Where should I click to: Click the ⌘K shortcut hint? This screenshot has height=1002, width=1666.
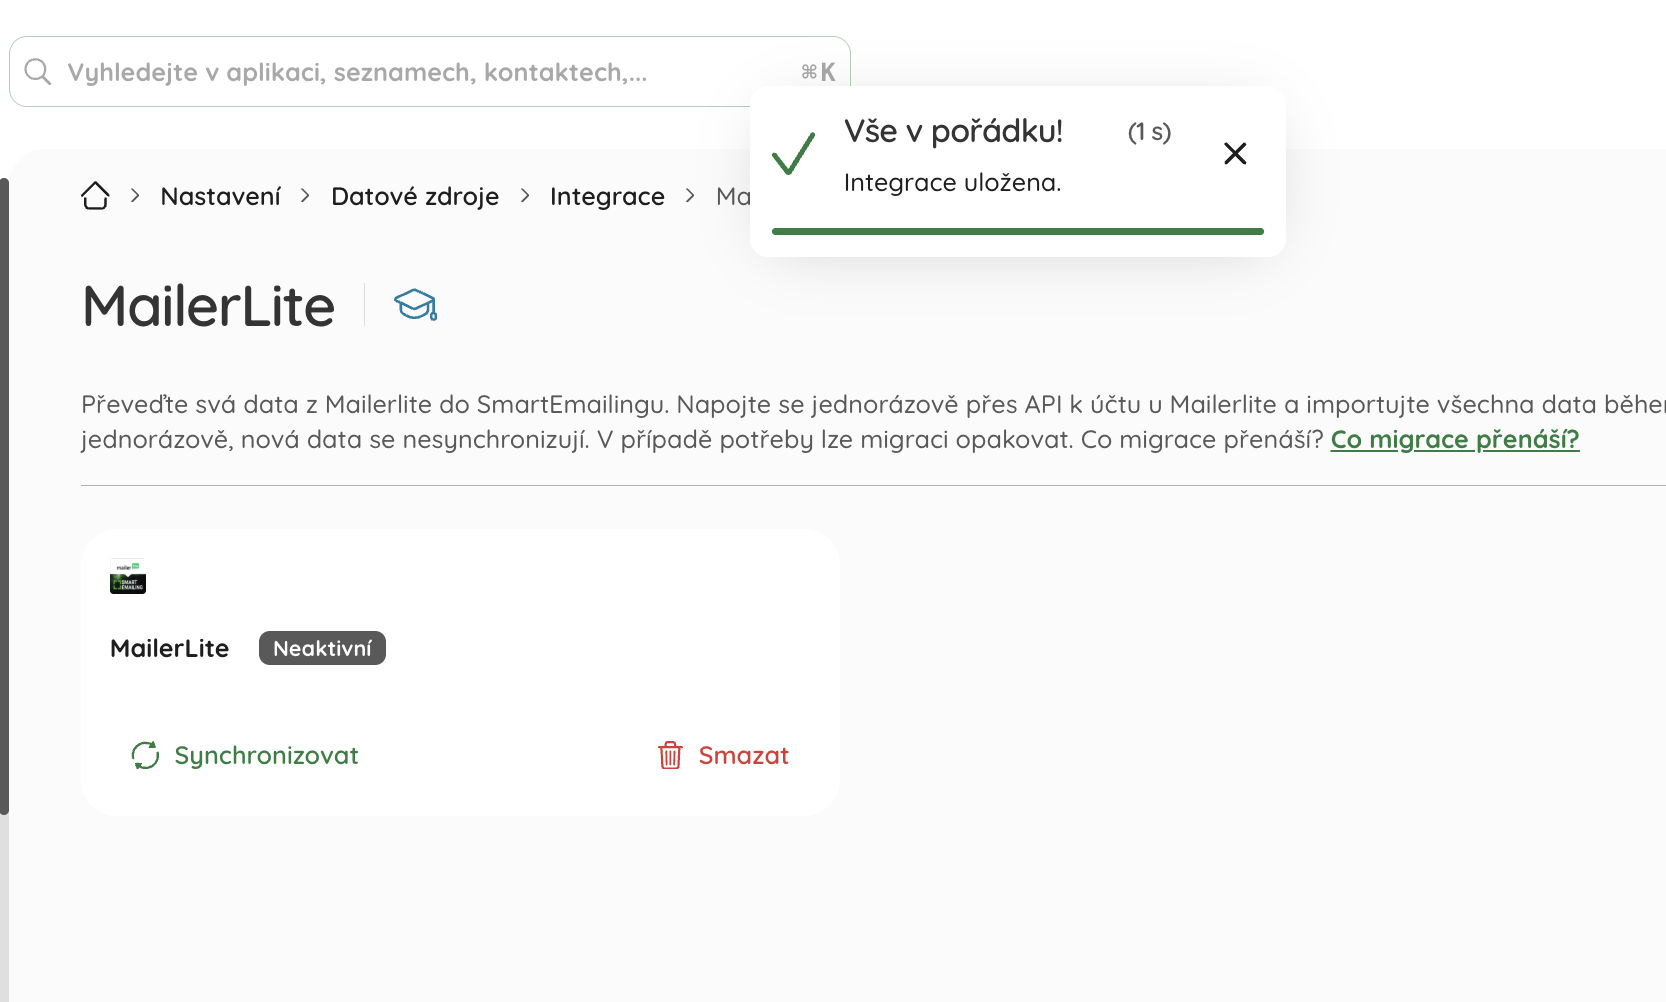pyautogui.click(x=818, y=72)
